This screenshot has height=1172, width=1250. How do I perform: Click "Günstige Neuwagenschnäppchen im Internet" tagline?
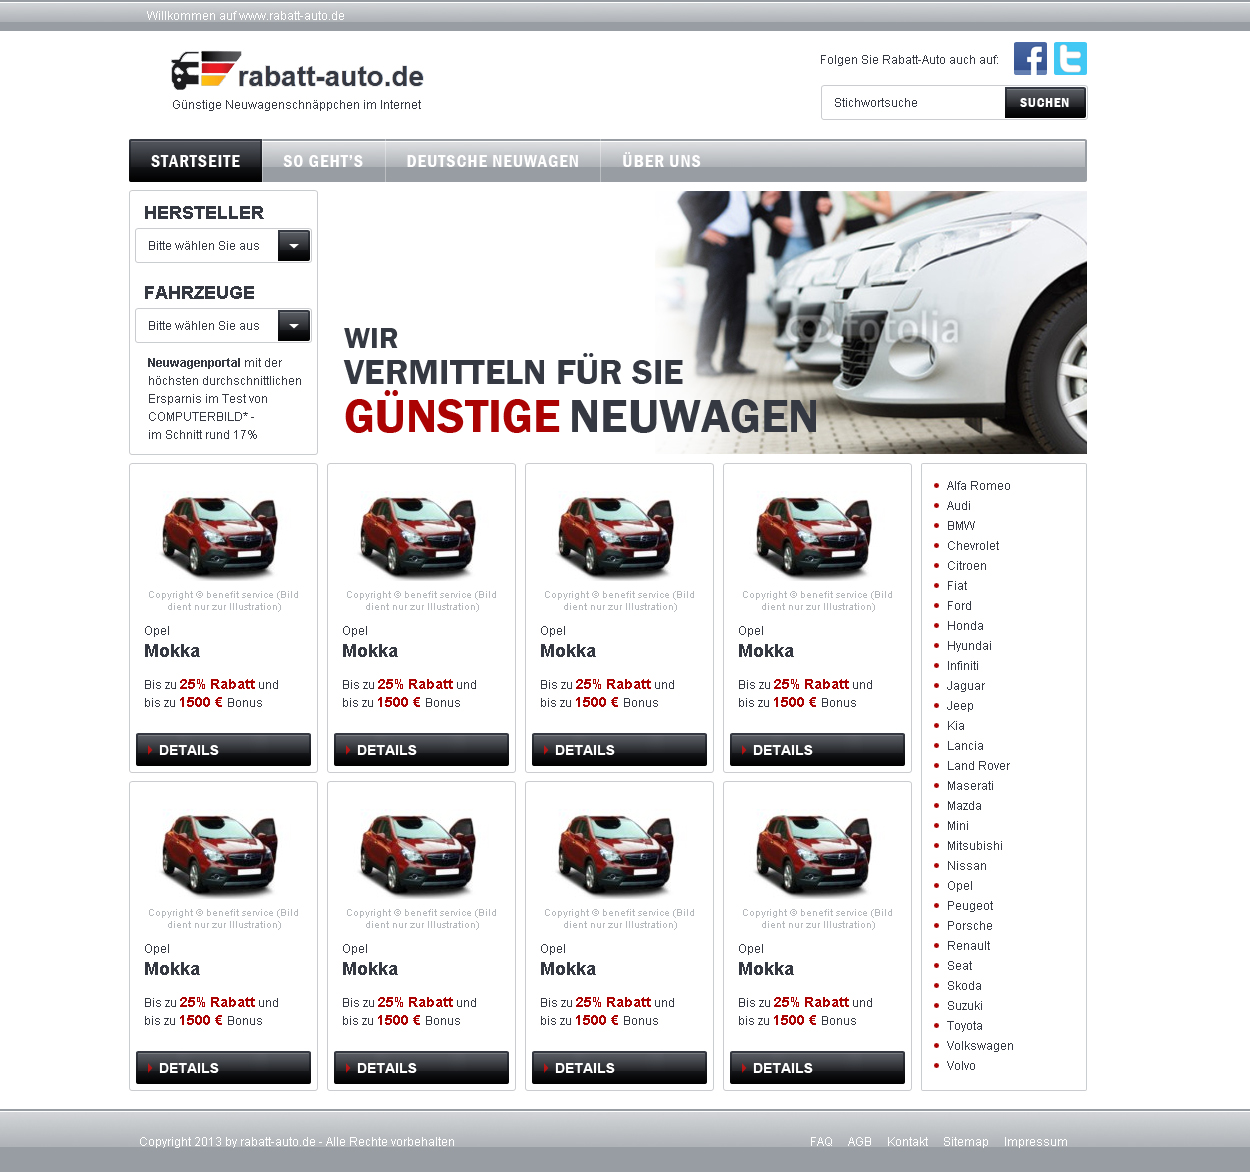click(x=297, y=105)
